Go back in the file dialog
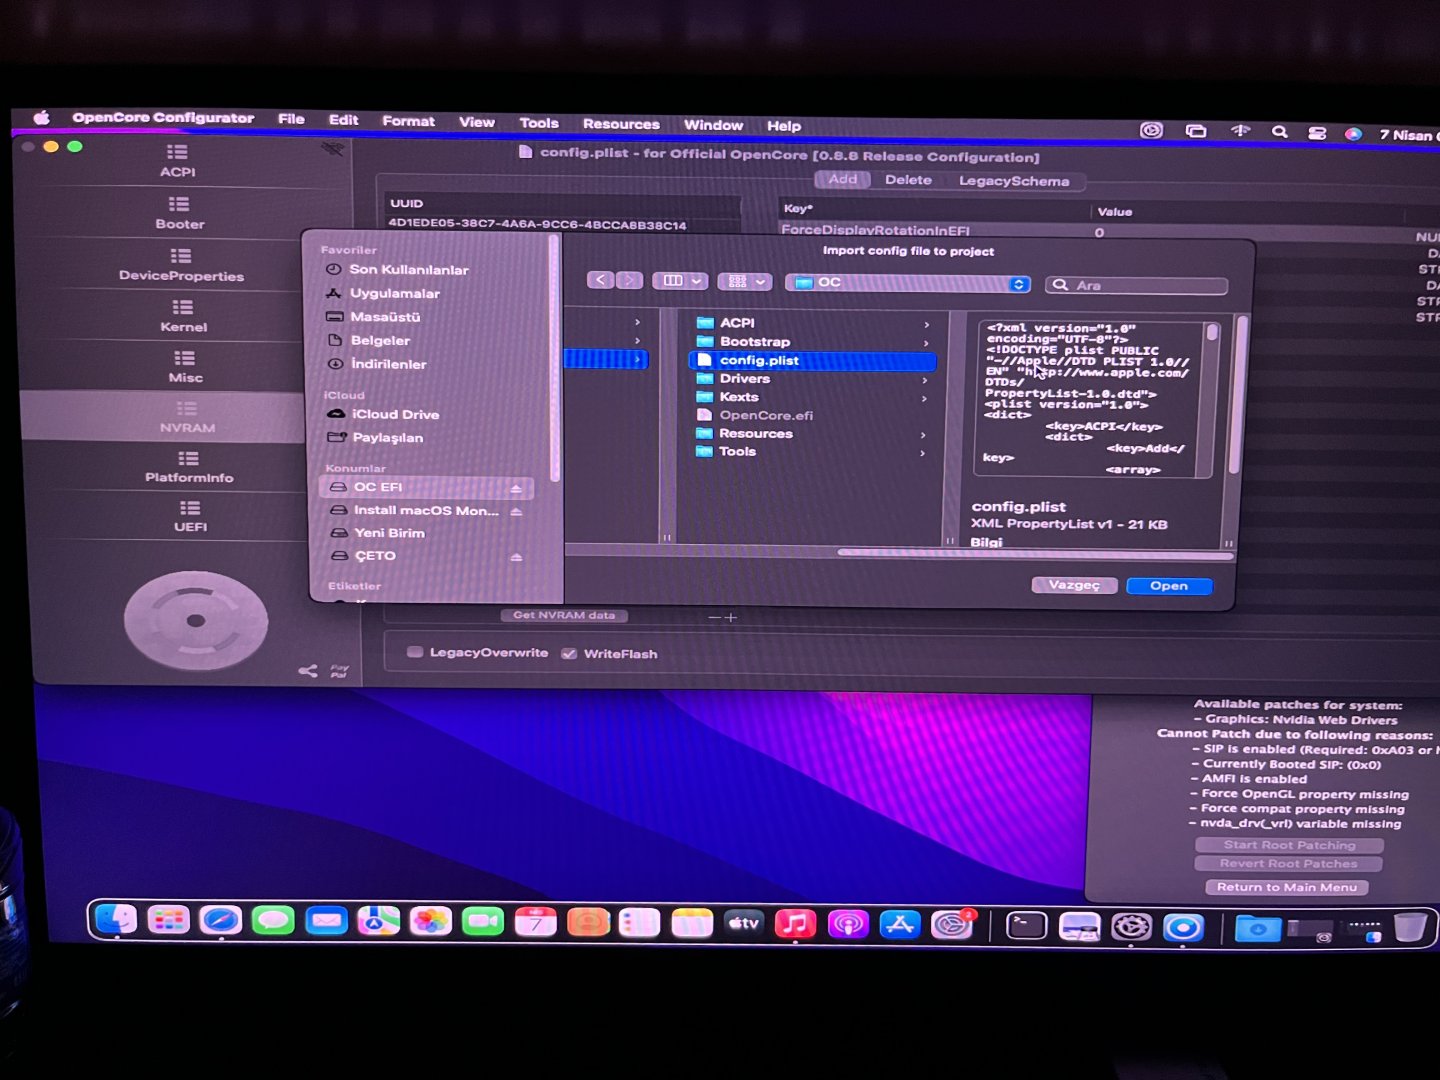1440x1080 pixels. 600,280
